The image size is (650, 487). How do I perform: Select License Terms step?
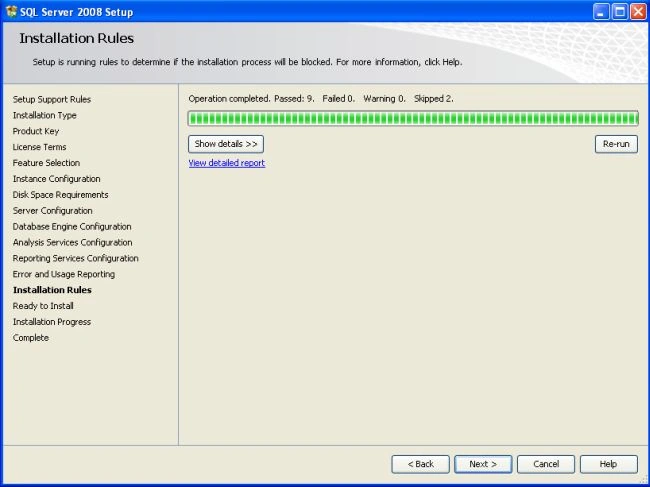point(39,147)
